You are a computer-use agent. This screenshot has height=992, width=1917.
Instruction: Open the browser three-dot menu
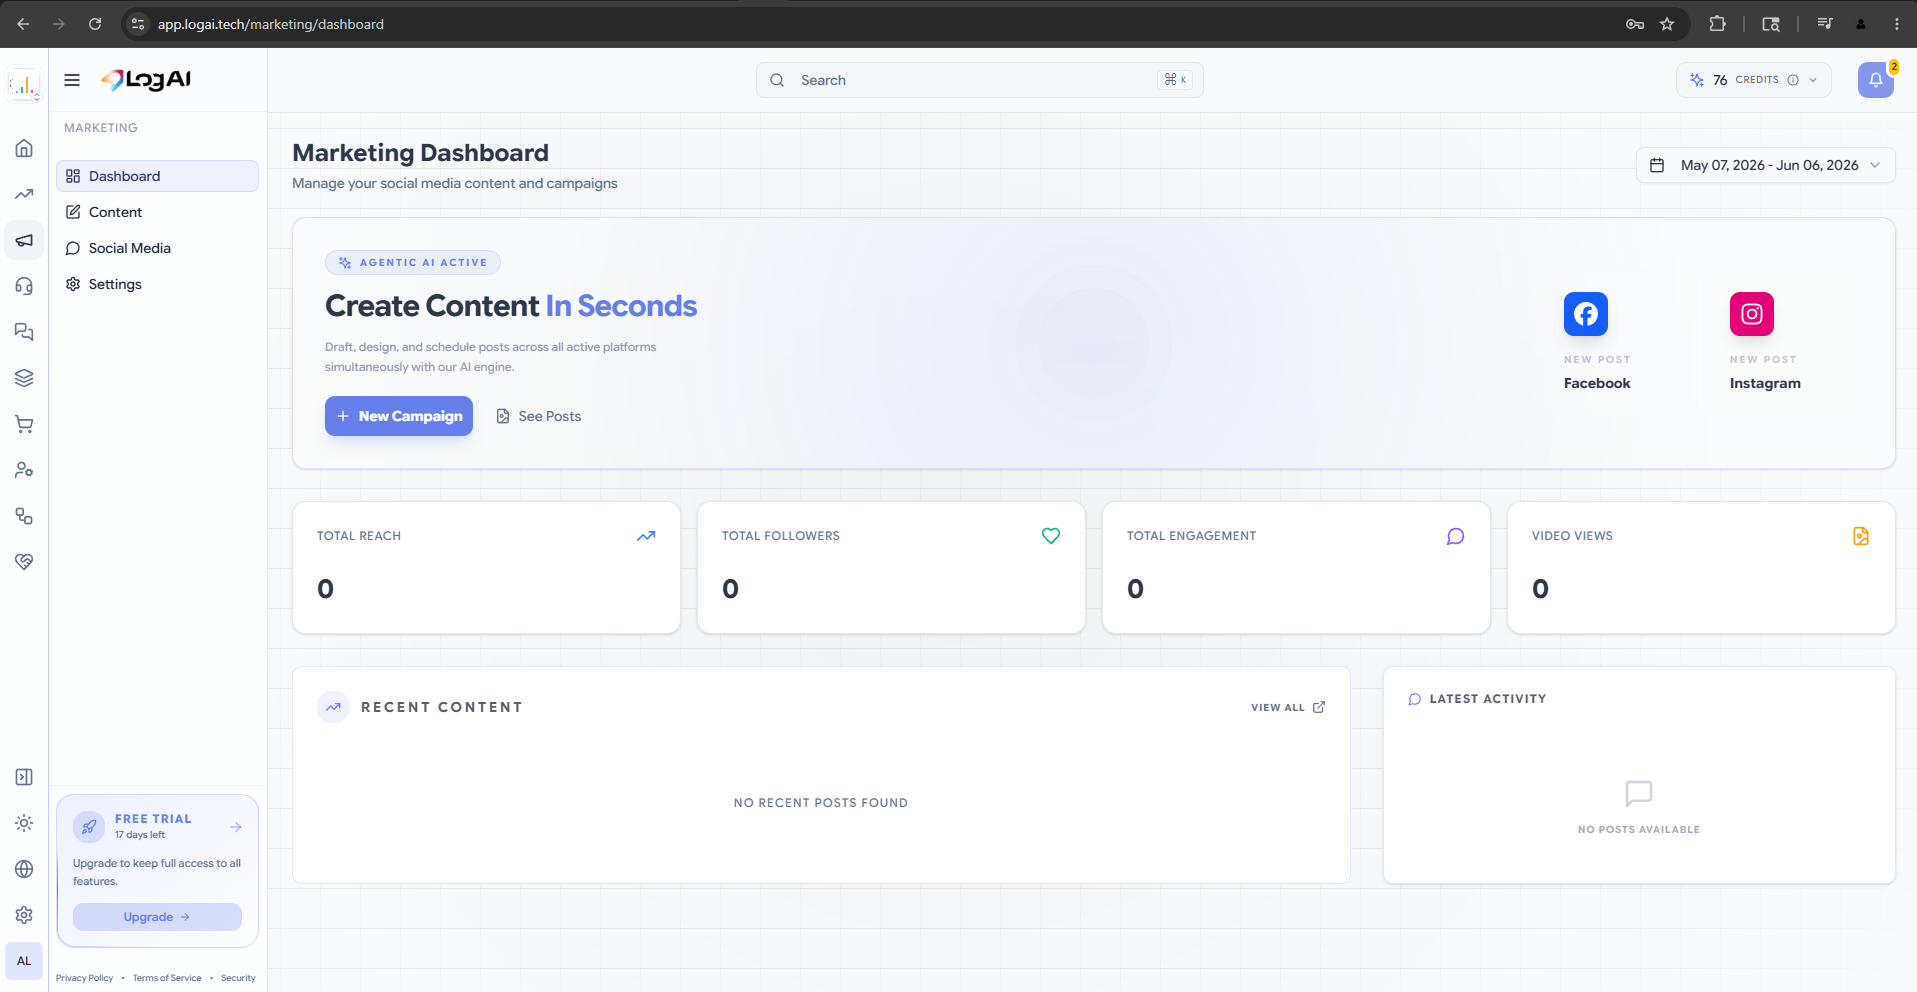click(x=1897, y=24)
